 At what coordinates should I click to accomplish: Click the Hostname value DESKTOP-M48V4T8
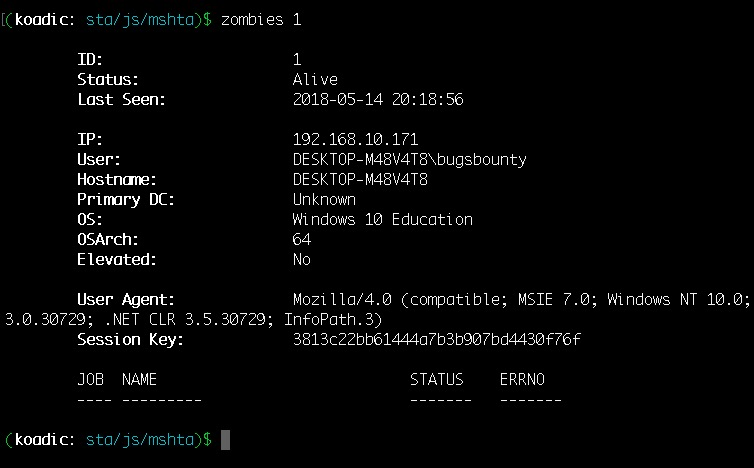click(x=360, y=180)
